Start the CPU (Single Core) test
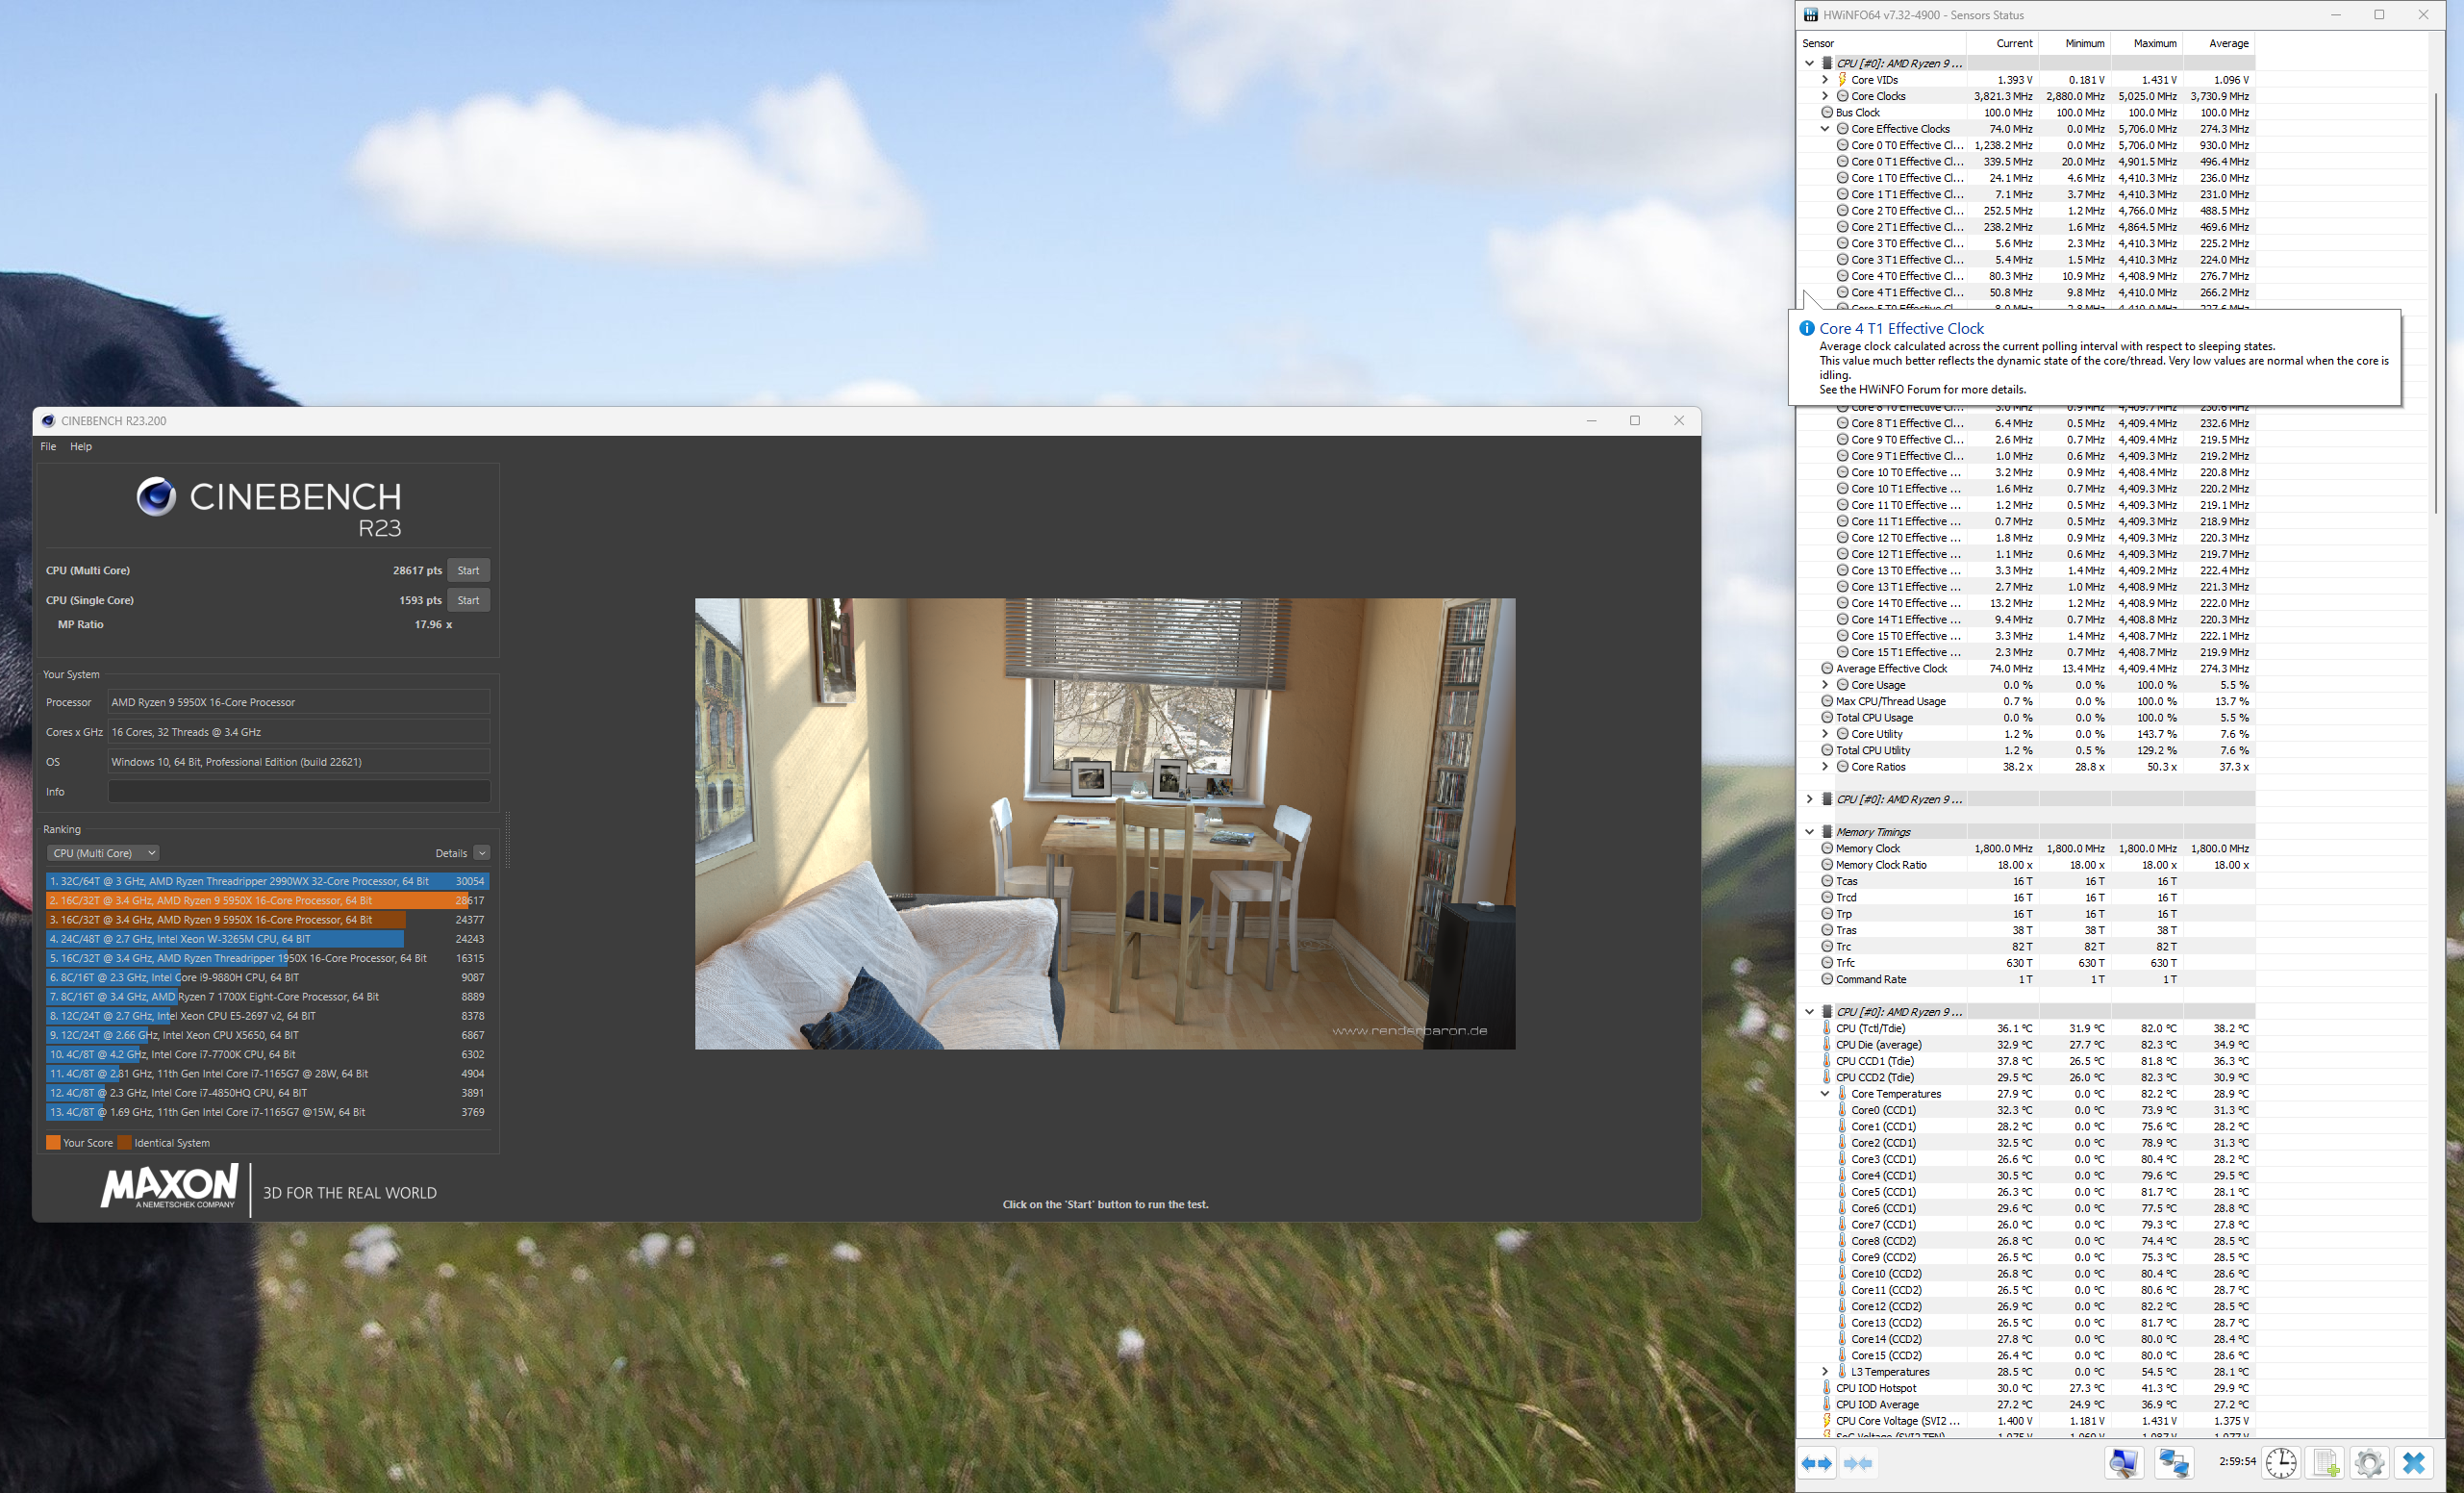Viewport: 2464px width, 1493px height. click(x=468, y=600)
